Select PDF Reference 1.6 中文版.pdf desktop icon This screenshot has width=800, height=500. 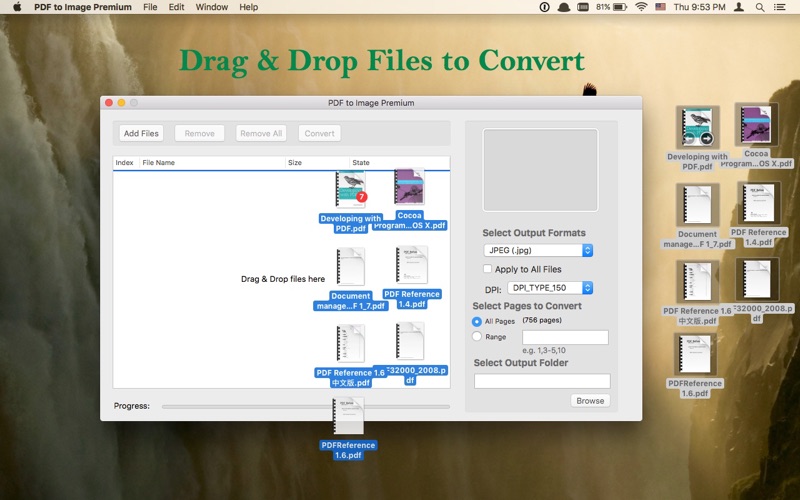(x=697, y=282)
